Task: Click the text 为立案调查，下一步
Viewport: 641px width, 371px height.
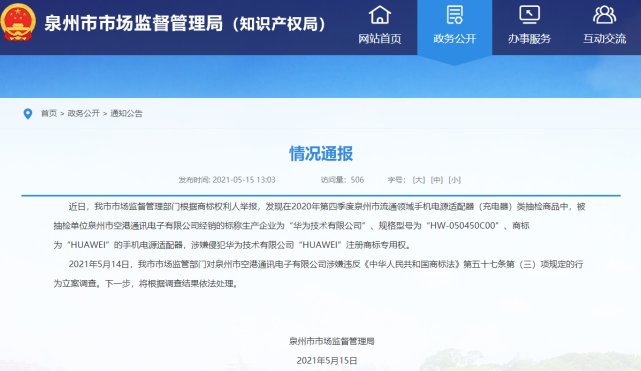Action: (x=92, y=284)
